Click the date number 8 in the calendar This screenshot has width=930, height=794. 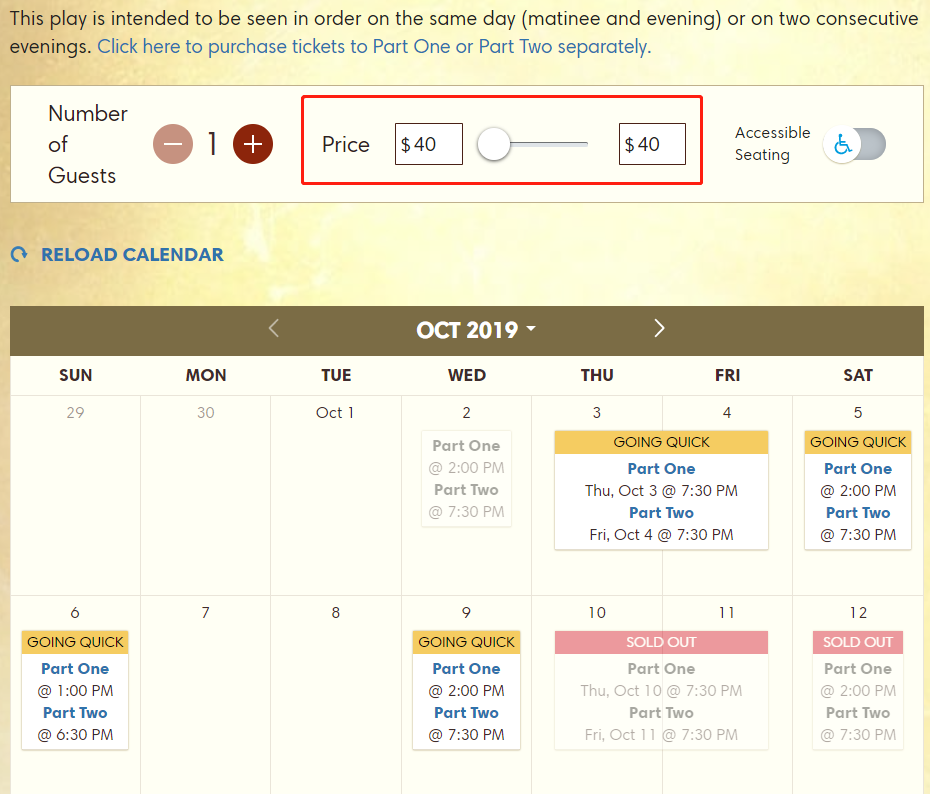[x=336, y=613]
